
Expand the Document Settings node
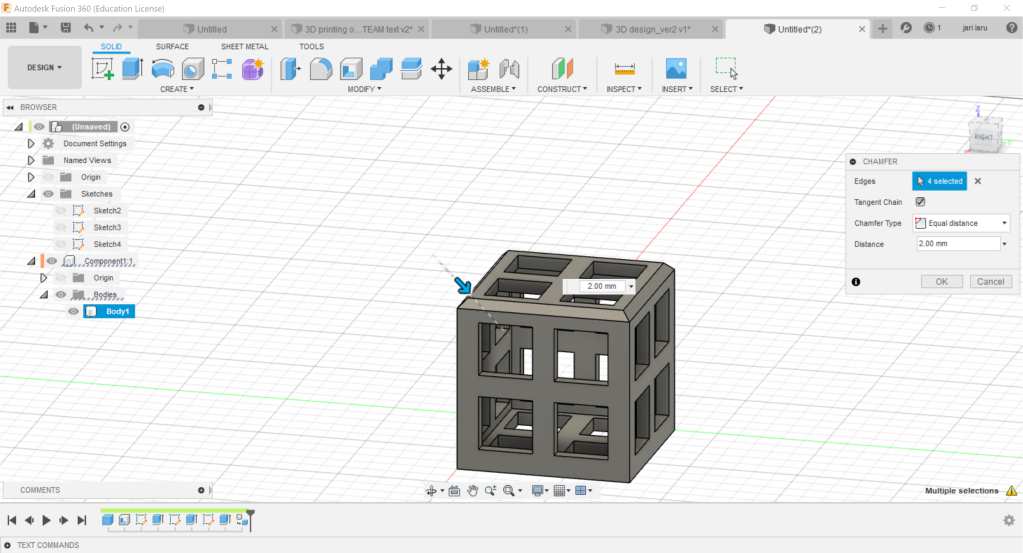click(x=31, y=143)
